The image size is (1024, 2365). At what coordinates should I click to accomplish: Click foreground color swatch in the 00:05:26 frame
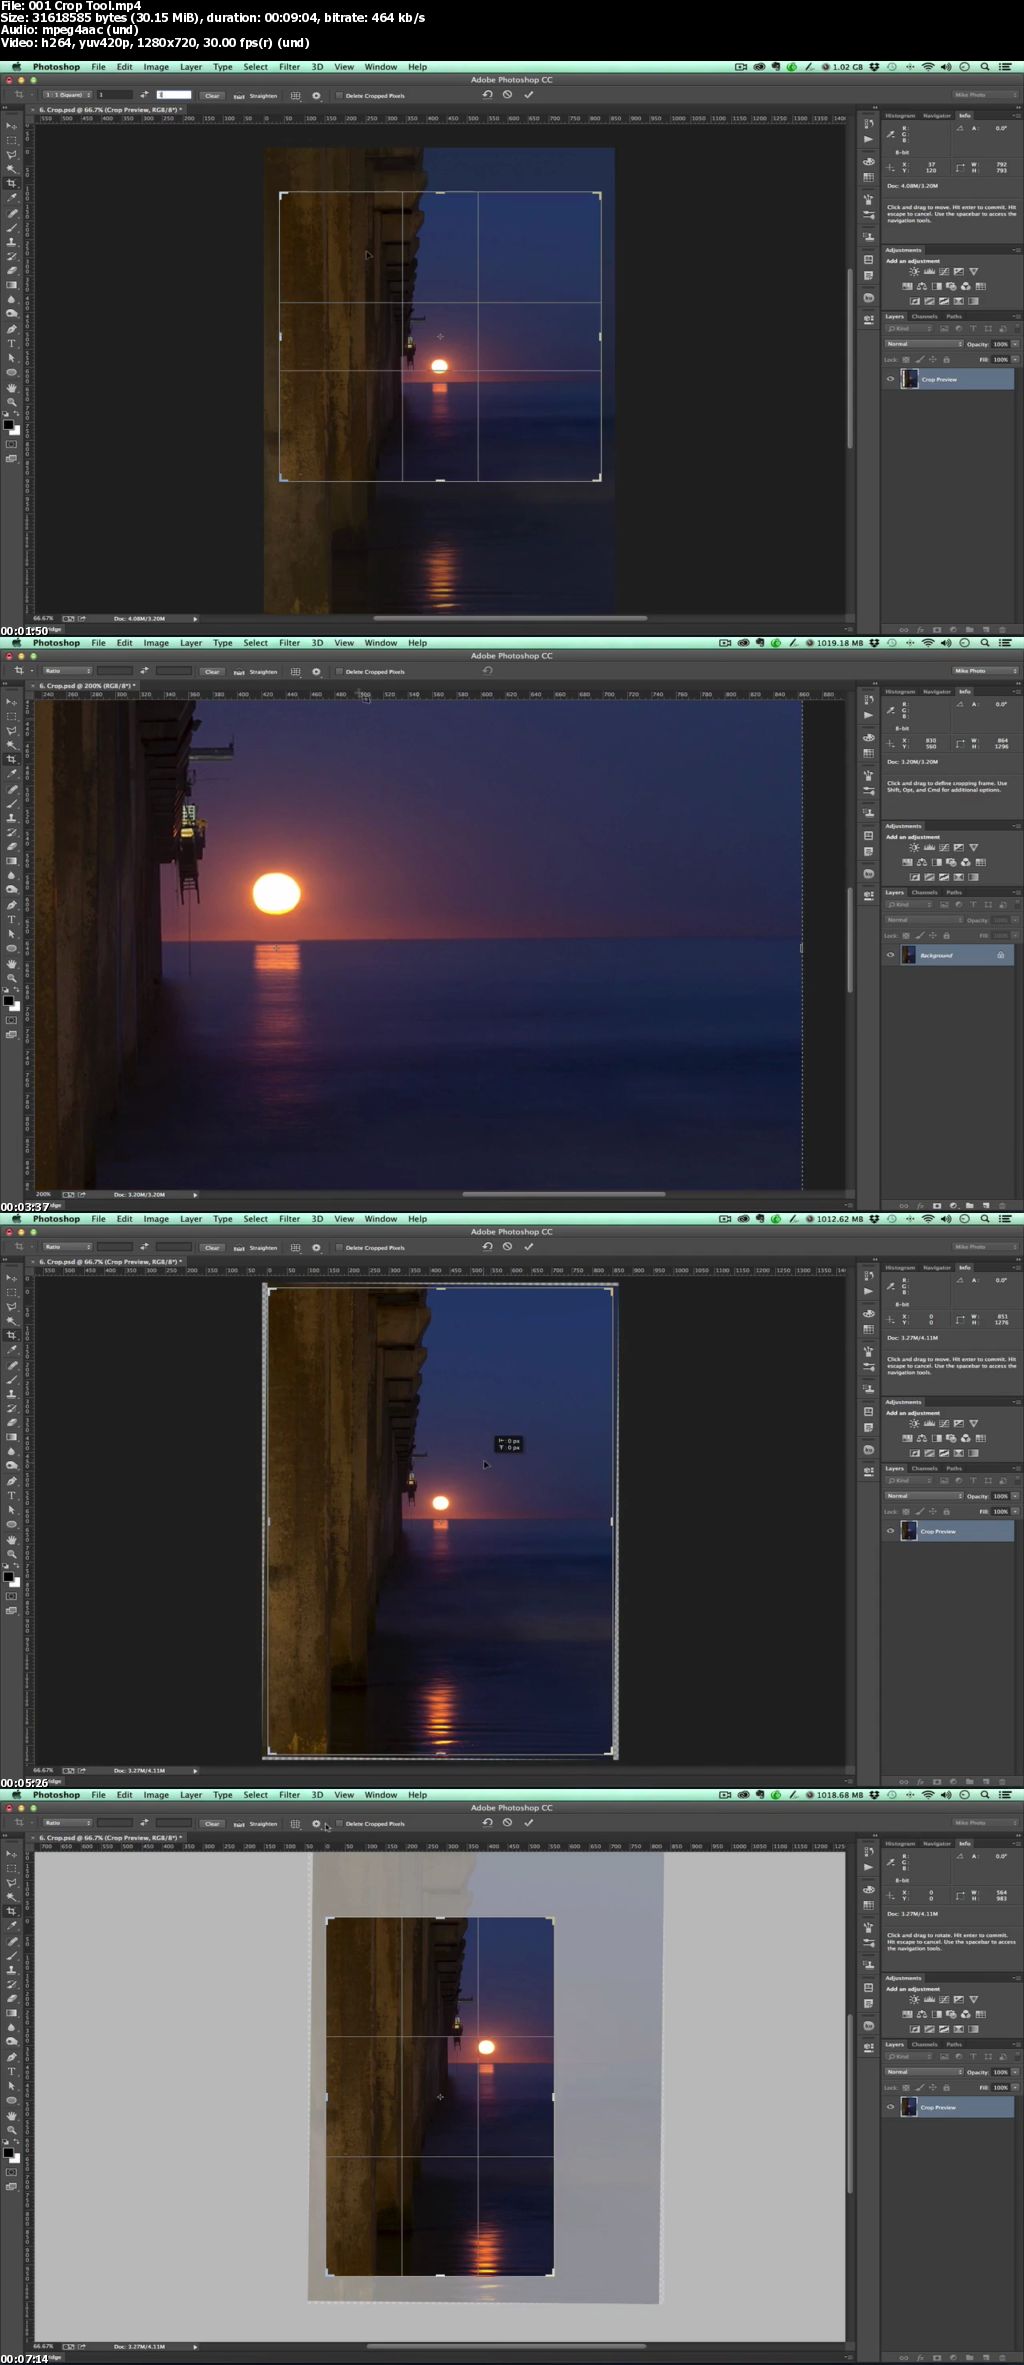coord(8,1577)
